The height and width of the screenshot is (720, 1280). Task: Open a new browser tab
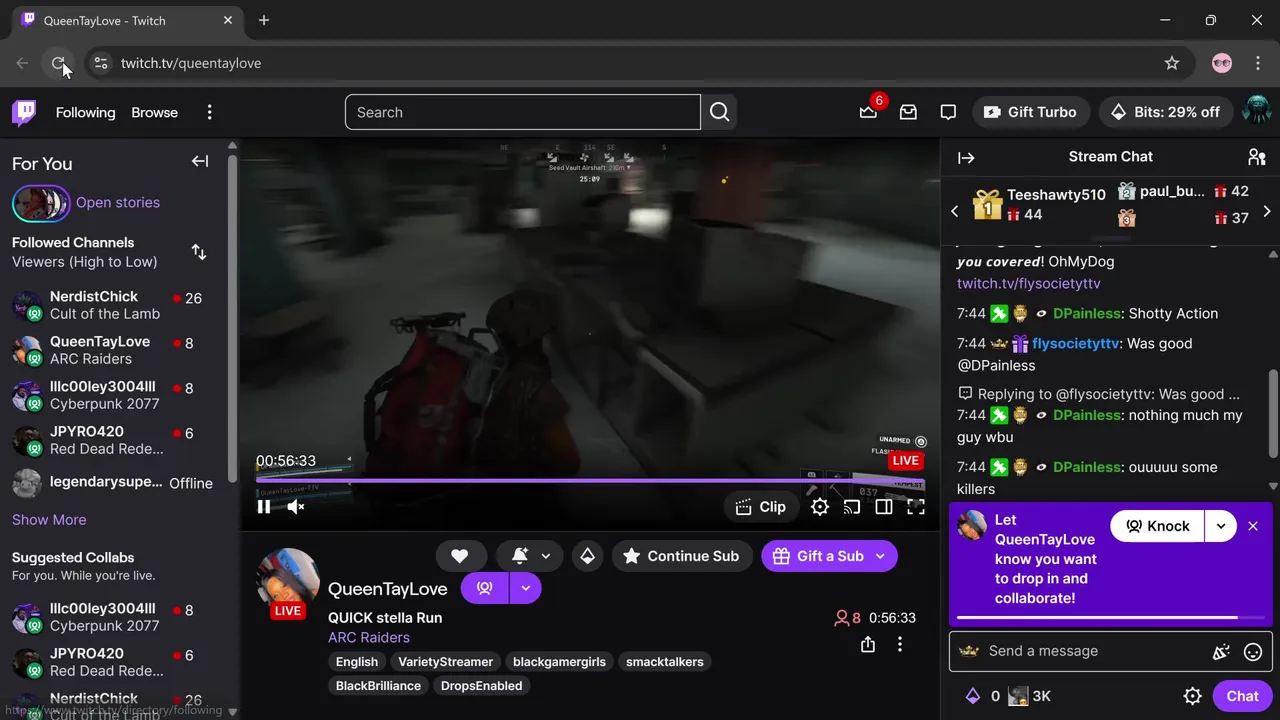click(x=264, y=20)
